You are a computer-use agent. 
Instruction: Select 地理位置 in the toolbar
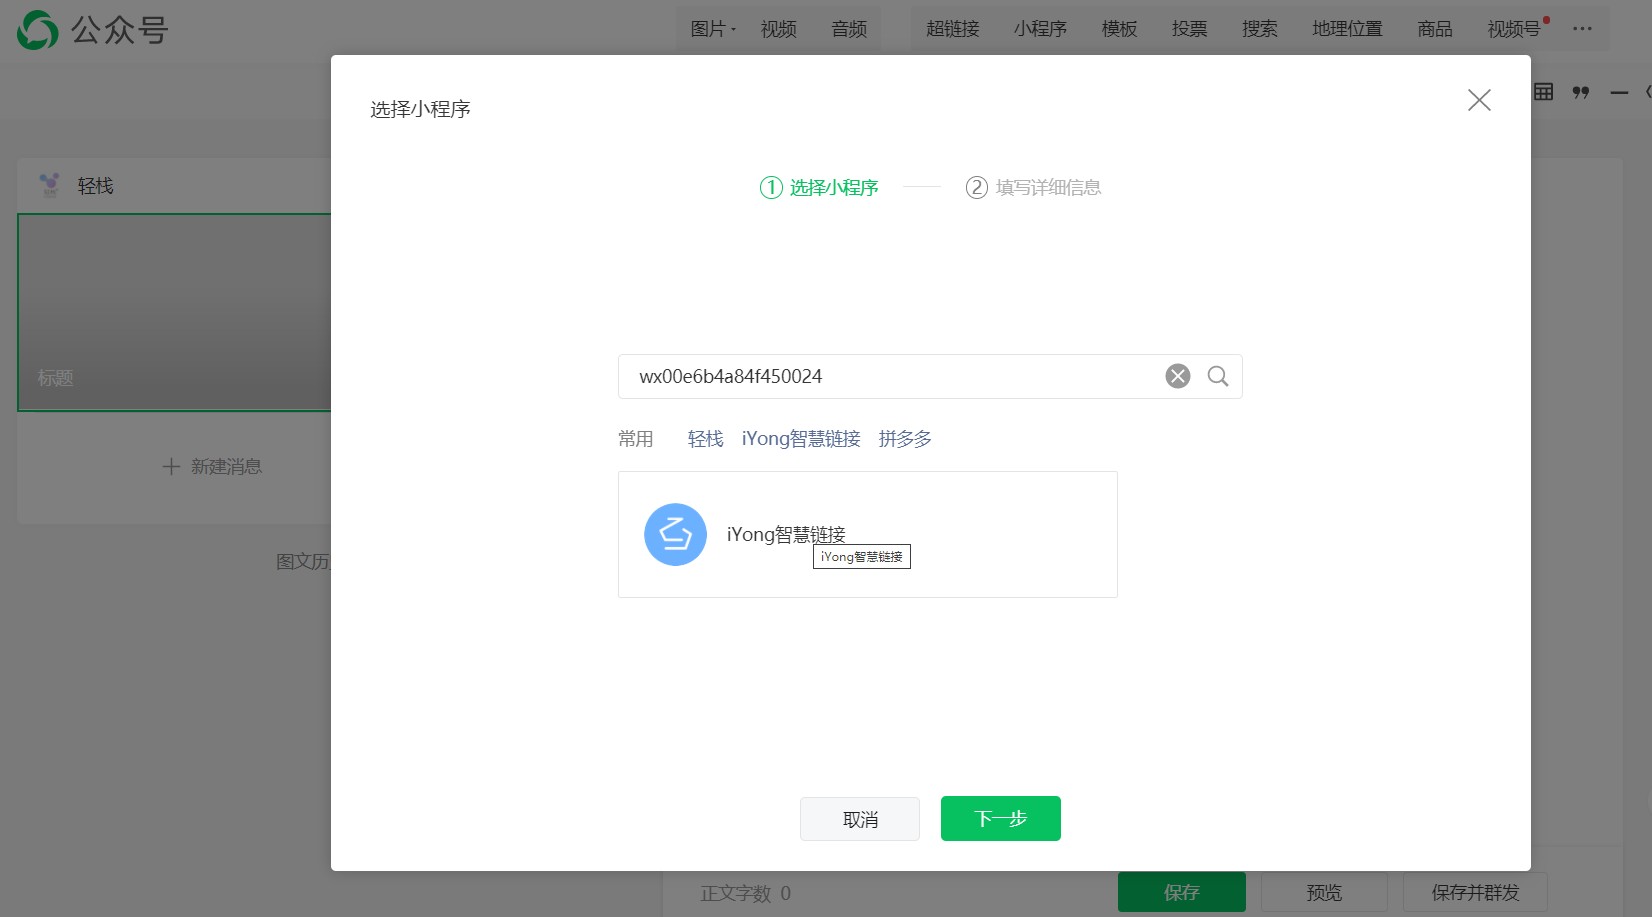click(x=1347, y=29)
